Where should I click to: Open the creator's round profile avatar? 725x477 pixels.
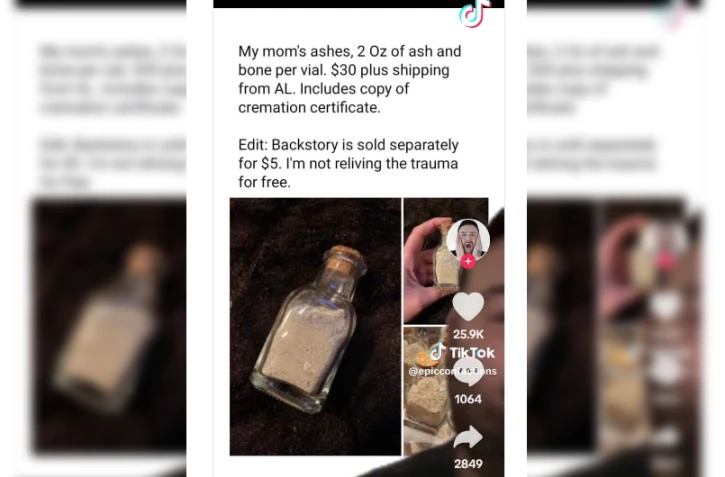(x=468, y=239)
